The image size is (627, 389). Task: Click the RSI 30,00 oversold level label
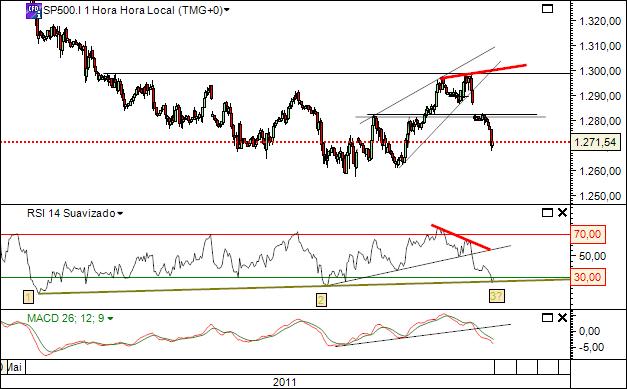click(x=588, y=277)
